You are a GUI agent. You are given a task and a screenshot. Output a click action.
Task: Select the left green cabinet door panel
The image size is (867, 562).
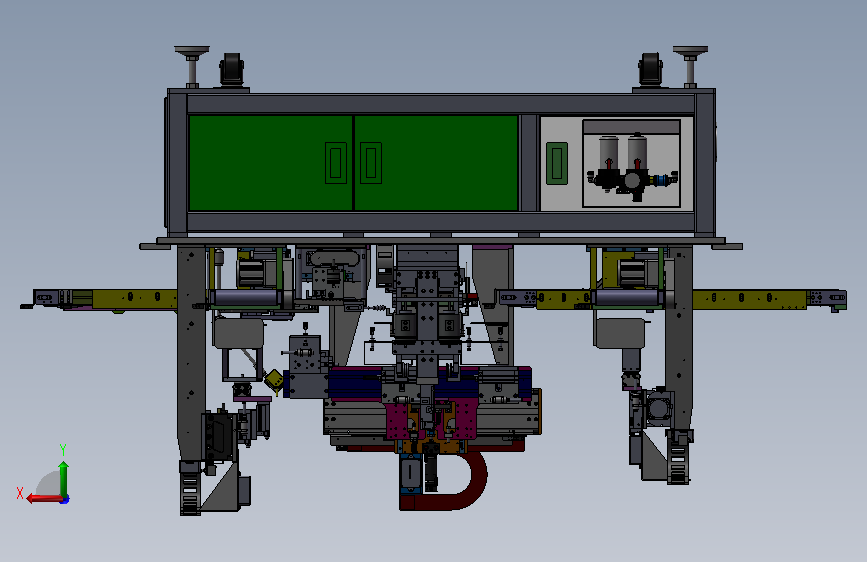click(271, 163)
